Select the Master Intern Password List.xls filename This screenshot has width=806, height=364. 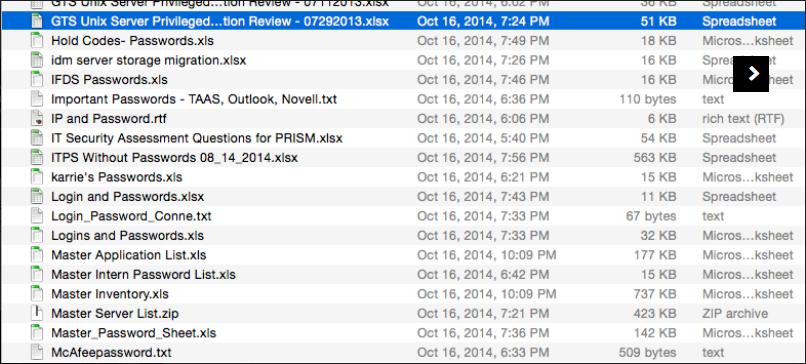coord(143,275)
